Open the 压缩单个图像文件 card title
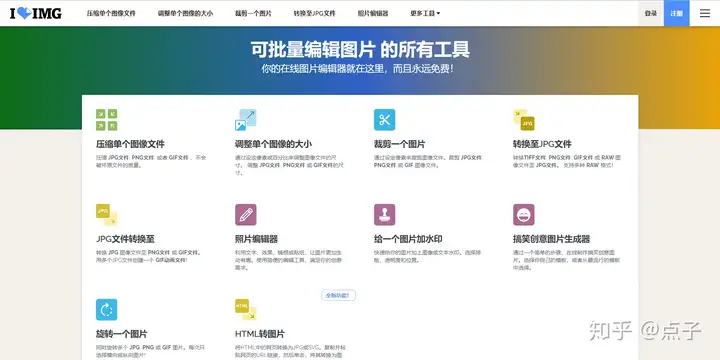Screen dimensions: 720x360 (130, 144)
